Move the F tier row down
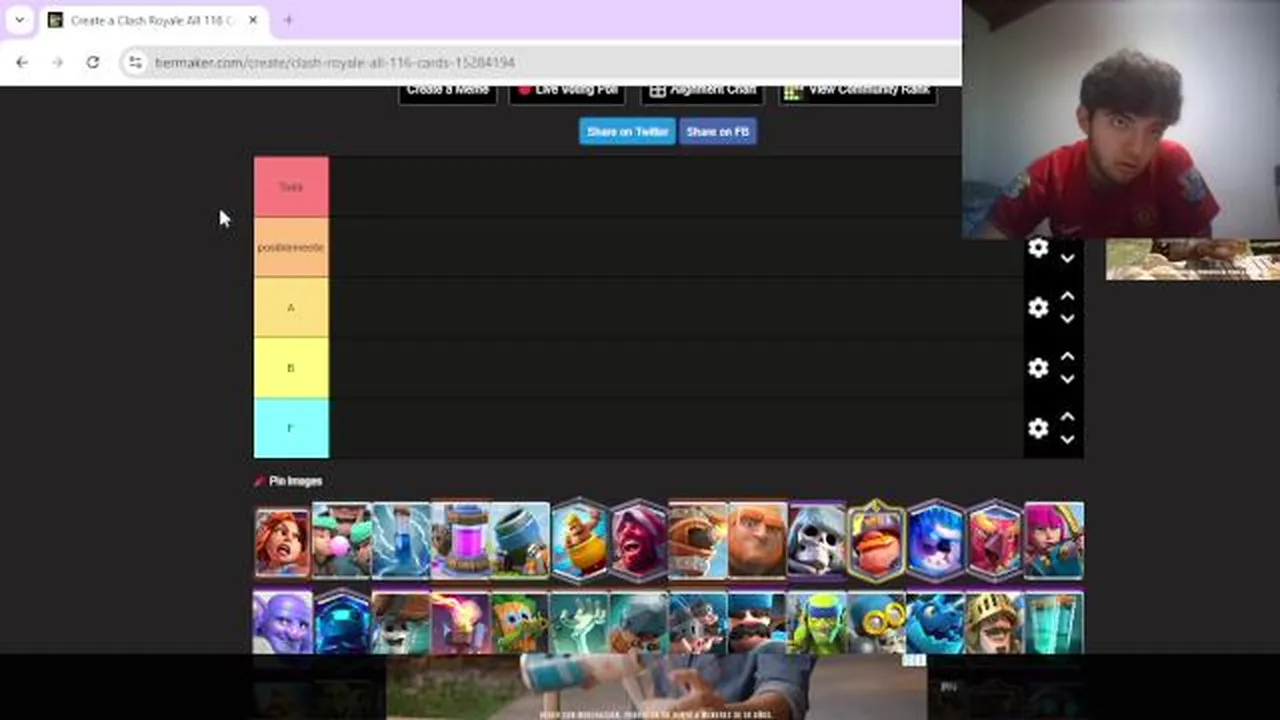Image resolution: width=1280 pixels, height=720 pixels. 1067,439
